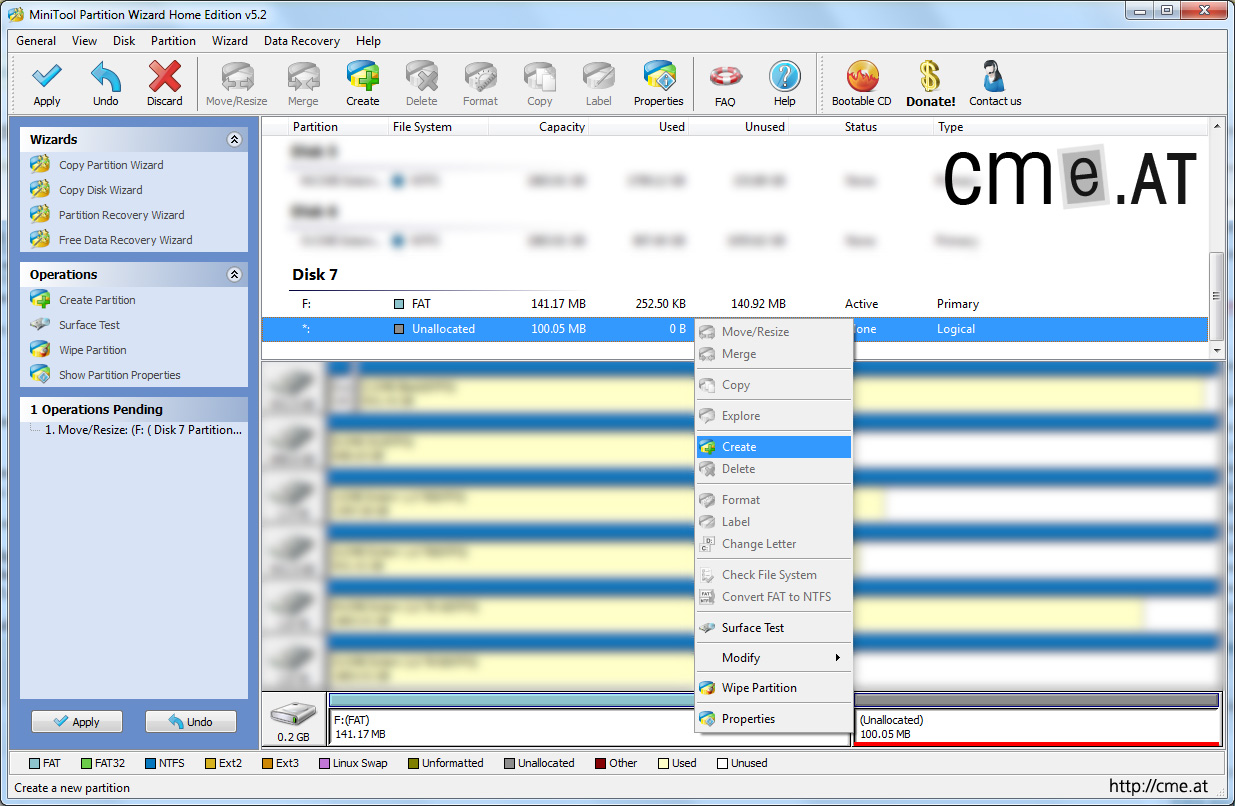The image size is (1235, 806).
Task: Collapse the Wizards panel
Action: point(234,140)
